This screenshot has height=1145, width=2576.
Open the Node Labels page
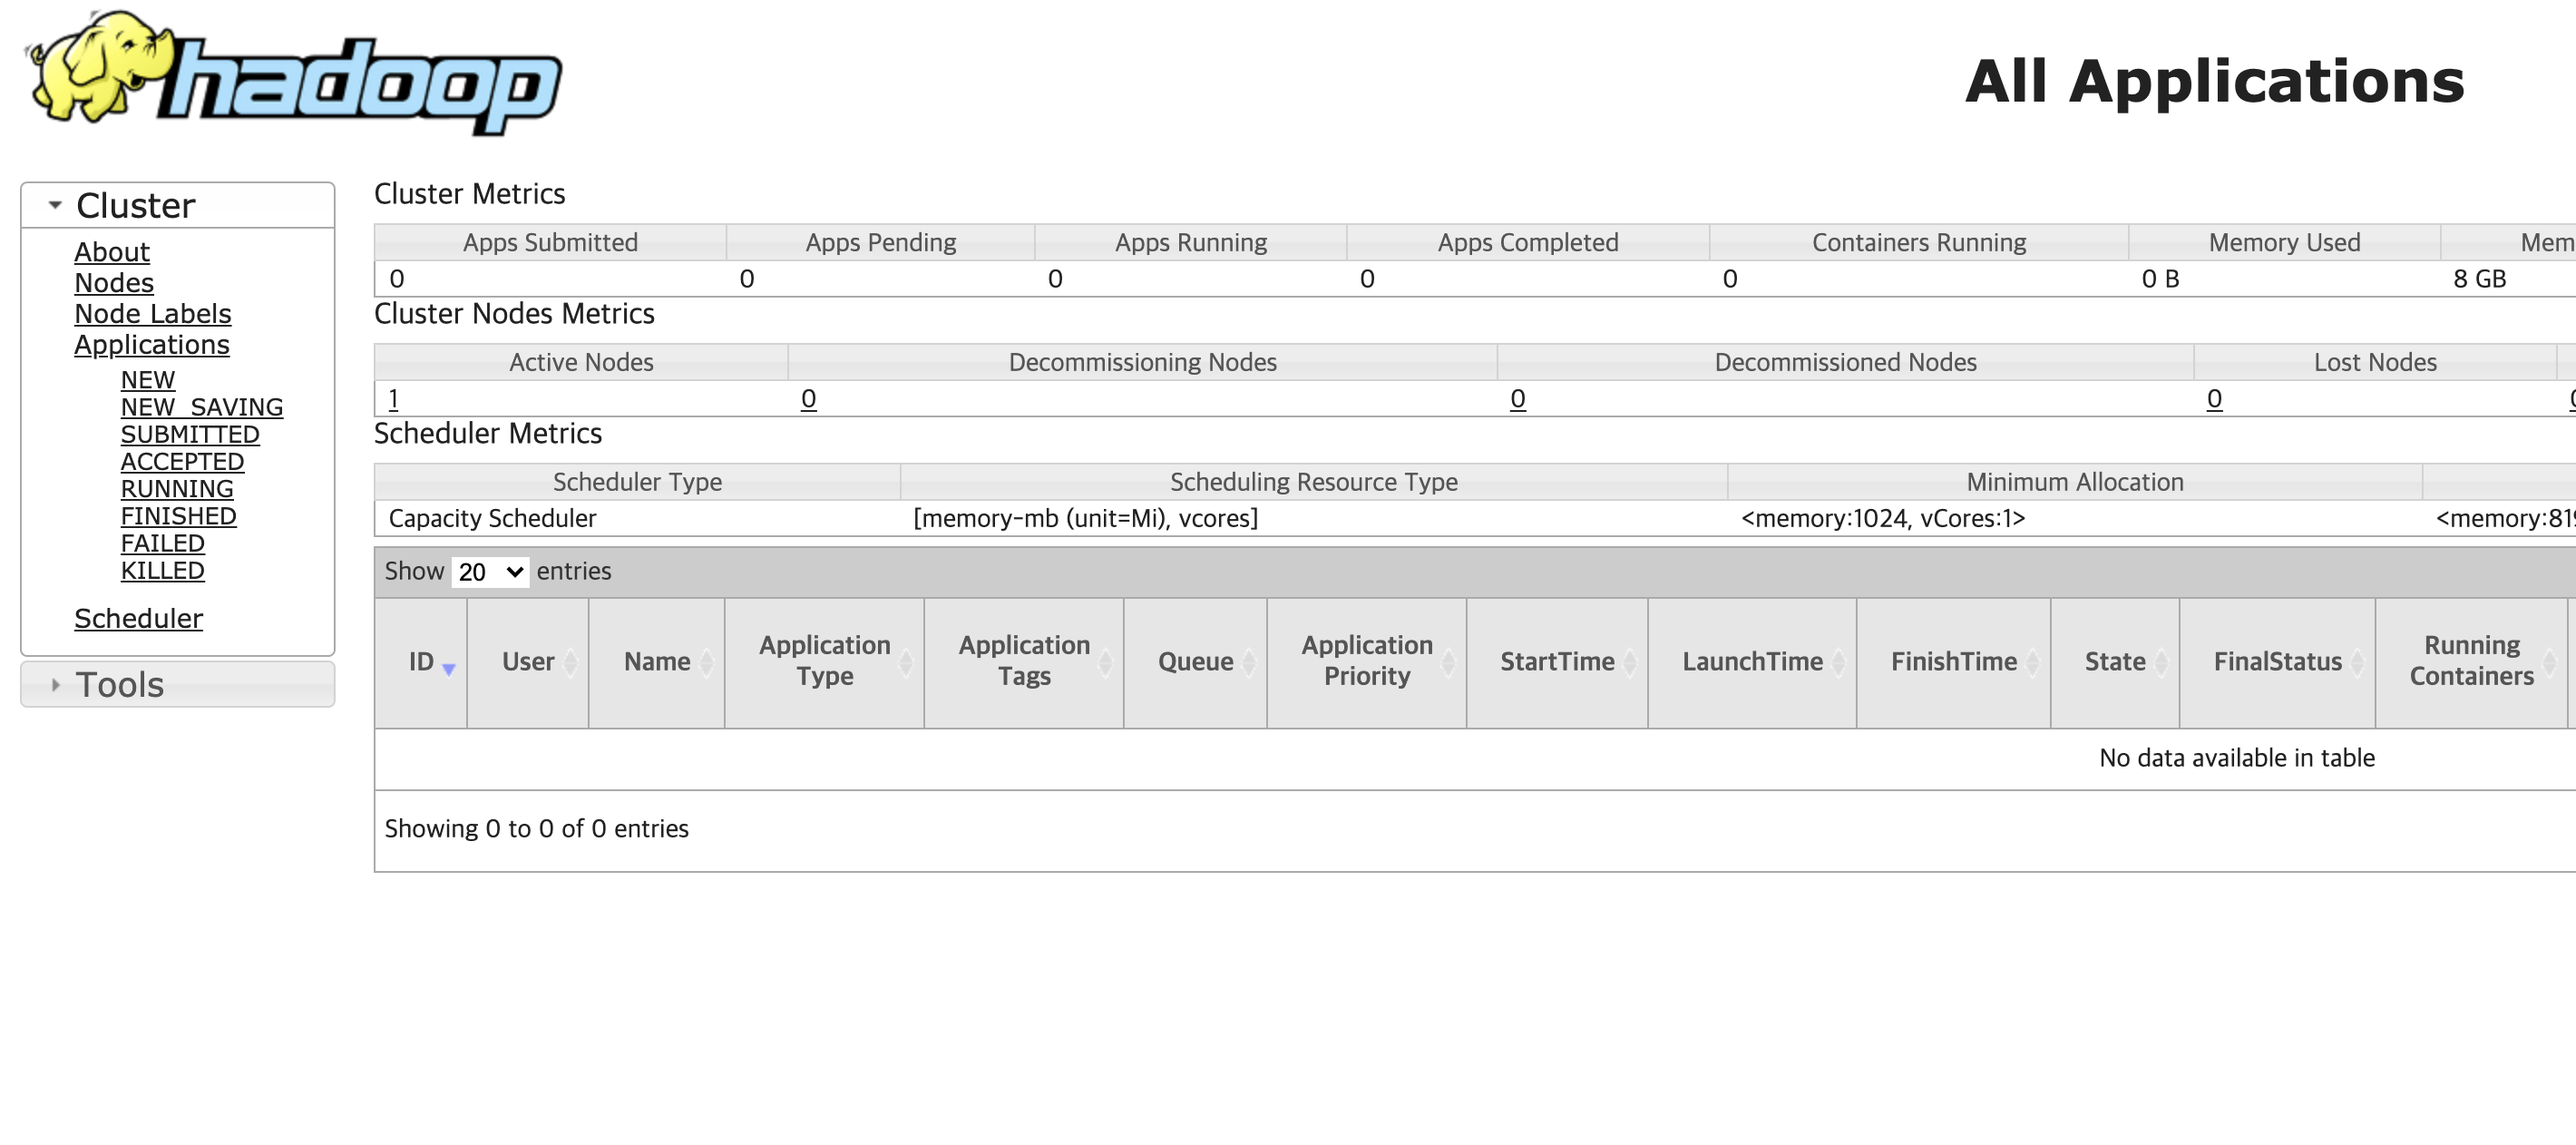[x=153, y=314]
